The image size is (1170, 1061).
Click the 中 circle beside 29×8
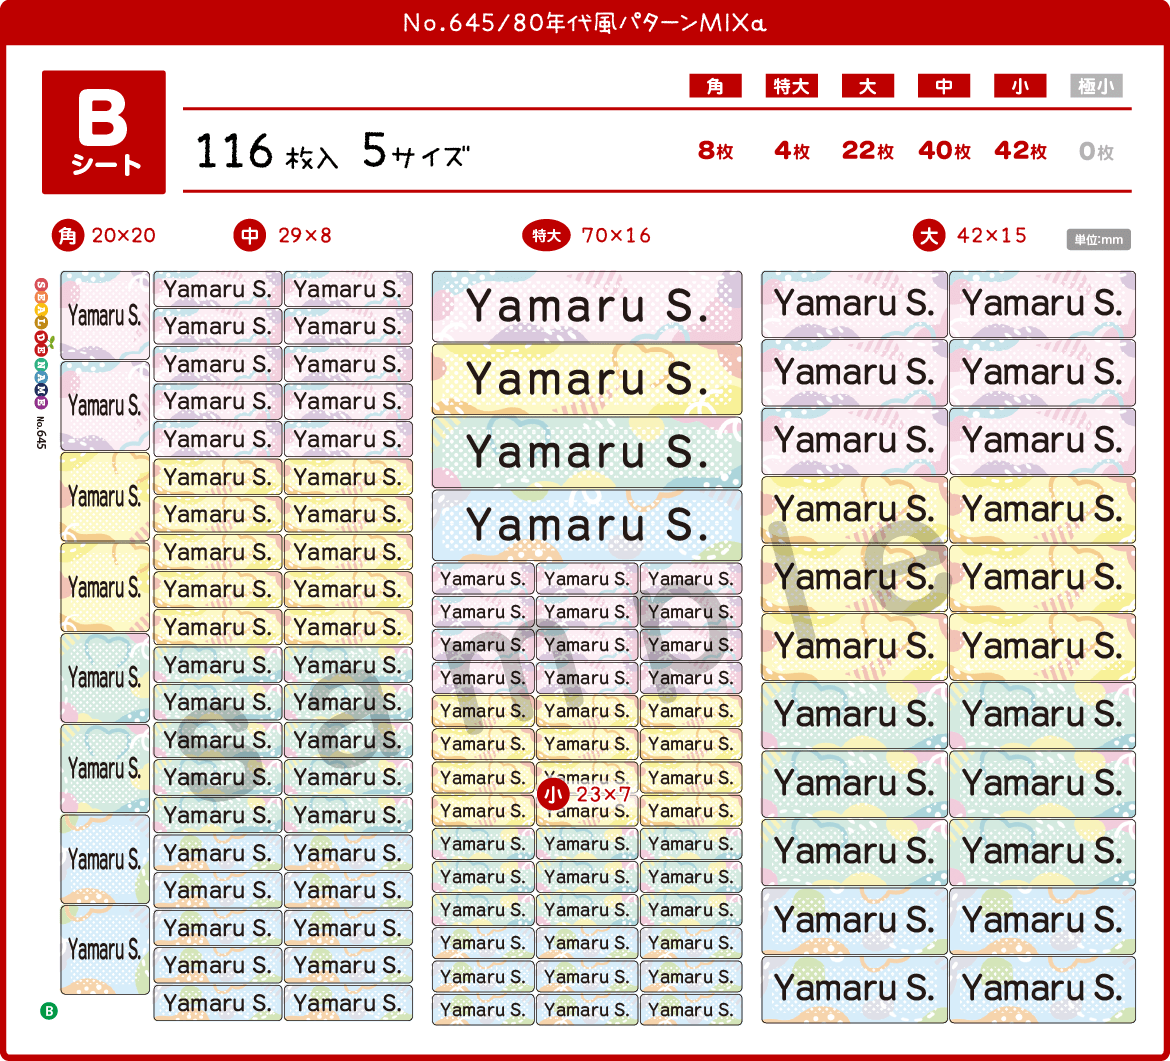(250, 236)
